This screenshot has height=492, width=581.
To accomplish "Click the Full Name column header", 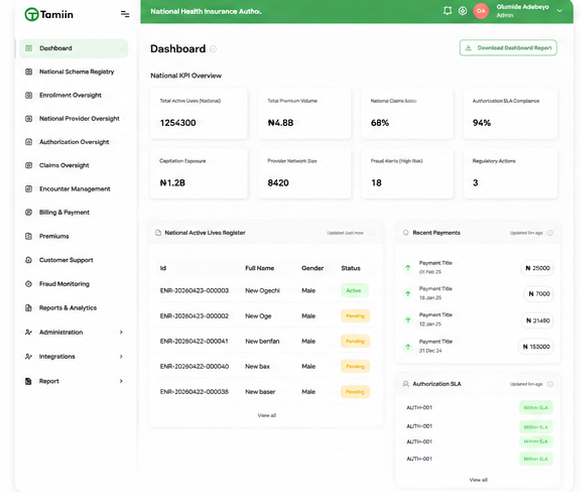I will (260, 268).
